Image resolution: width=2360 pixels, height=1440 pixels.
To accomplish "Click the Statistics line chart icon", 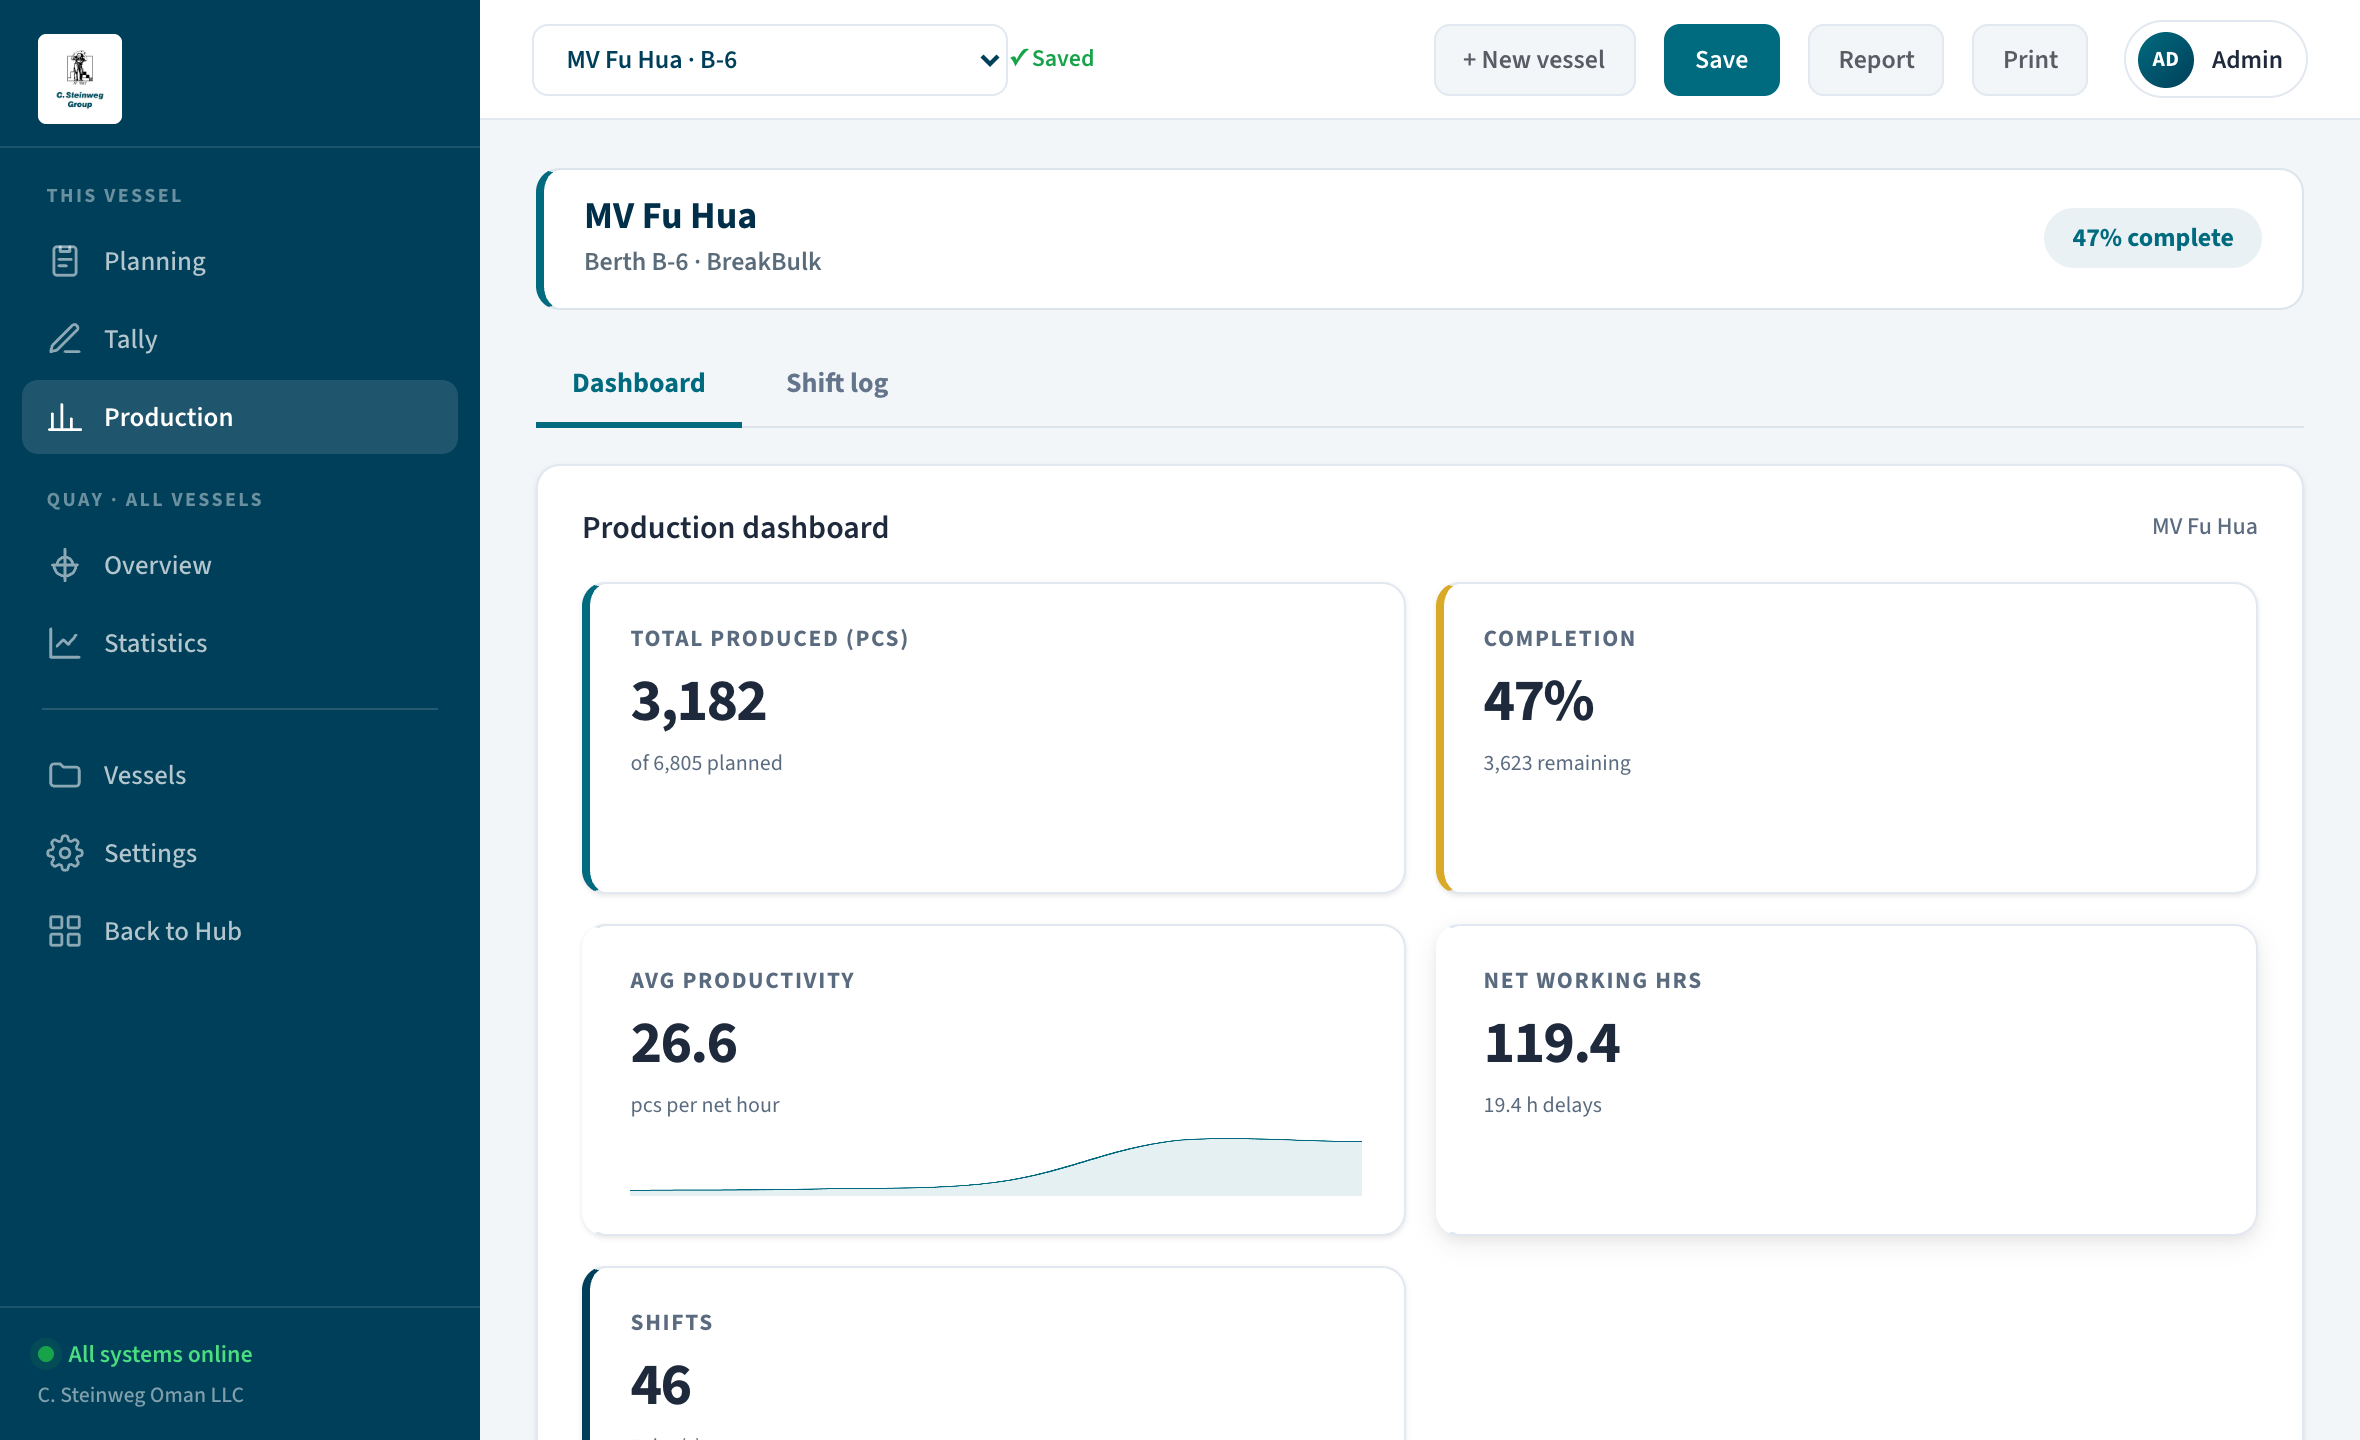I will (x=65, y=643).
